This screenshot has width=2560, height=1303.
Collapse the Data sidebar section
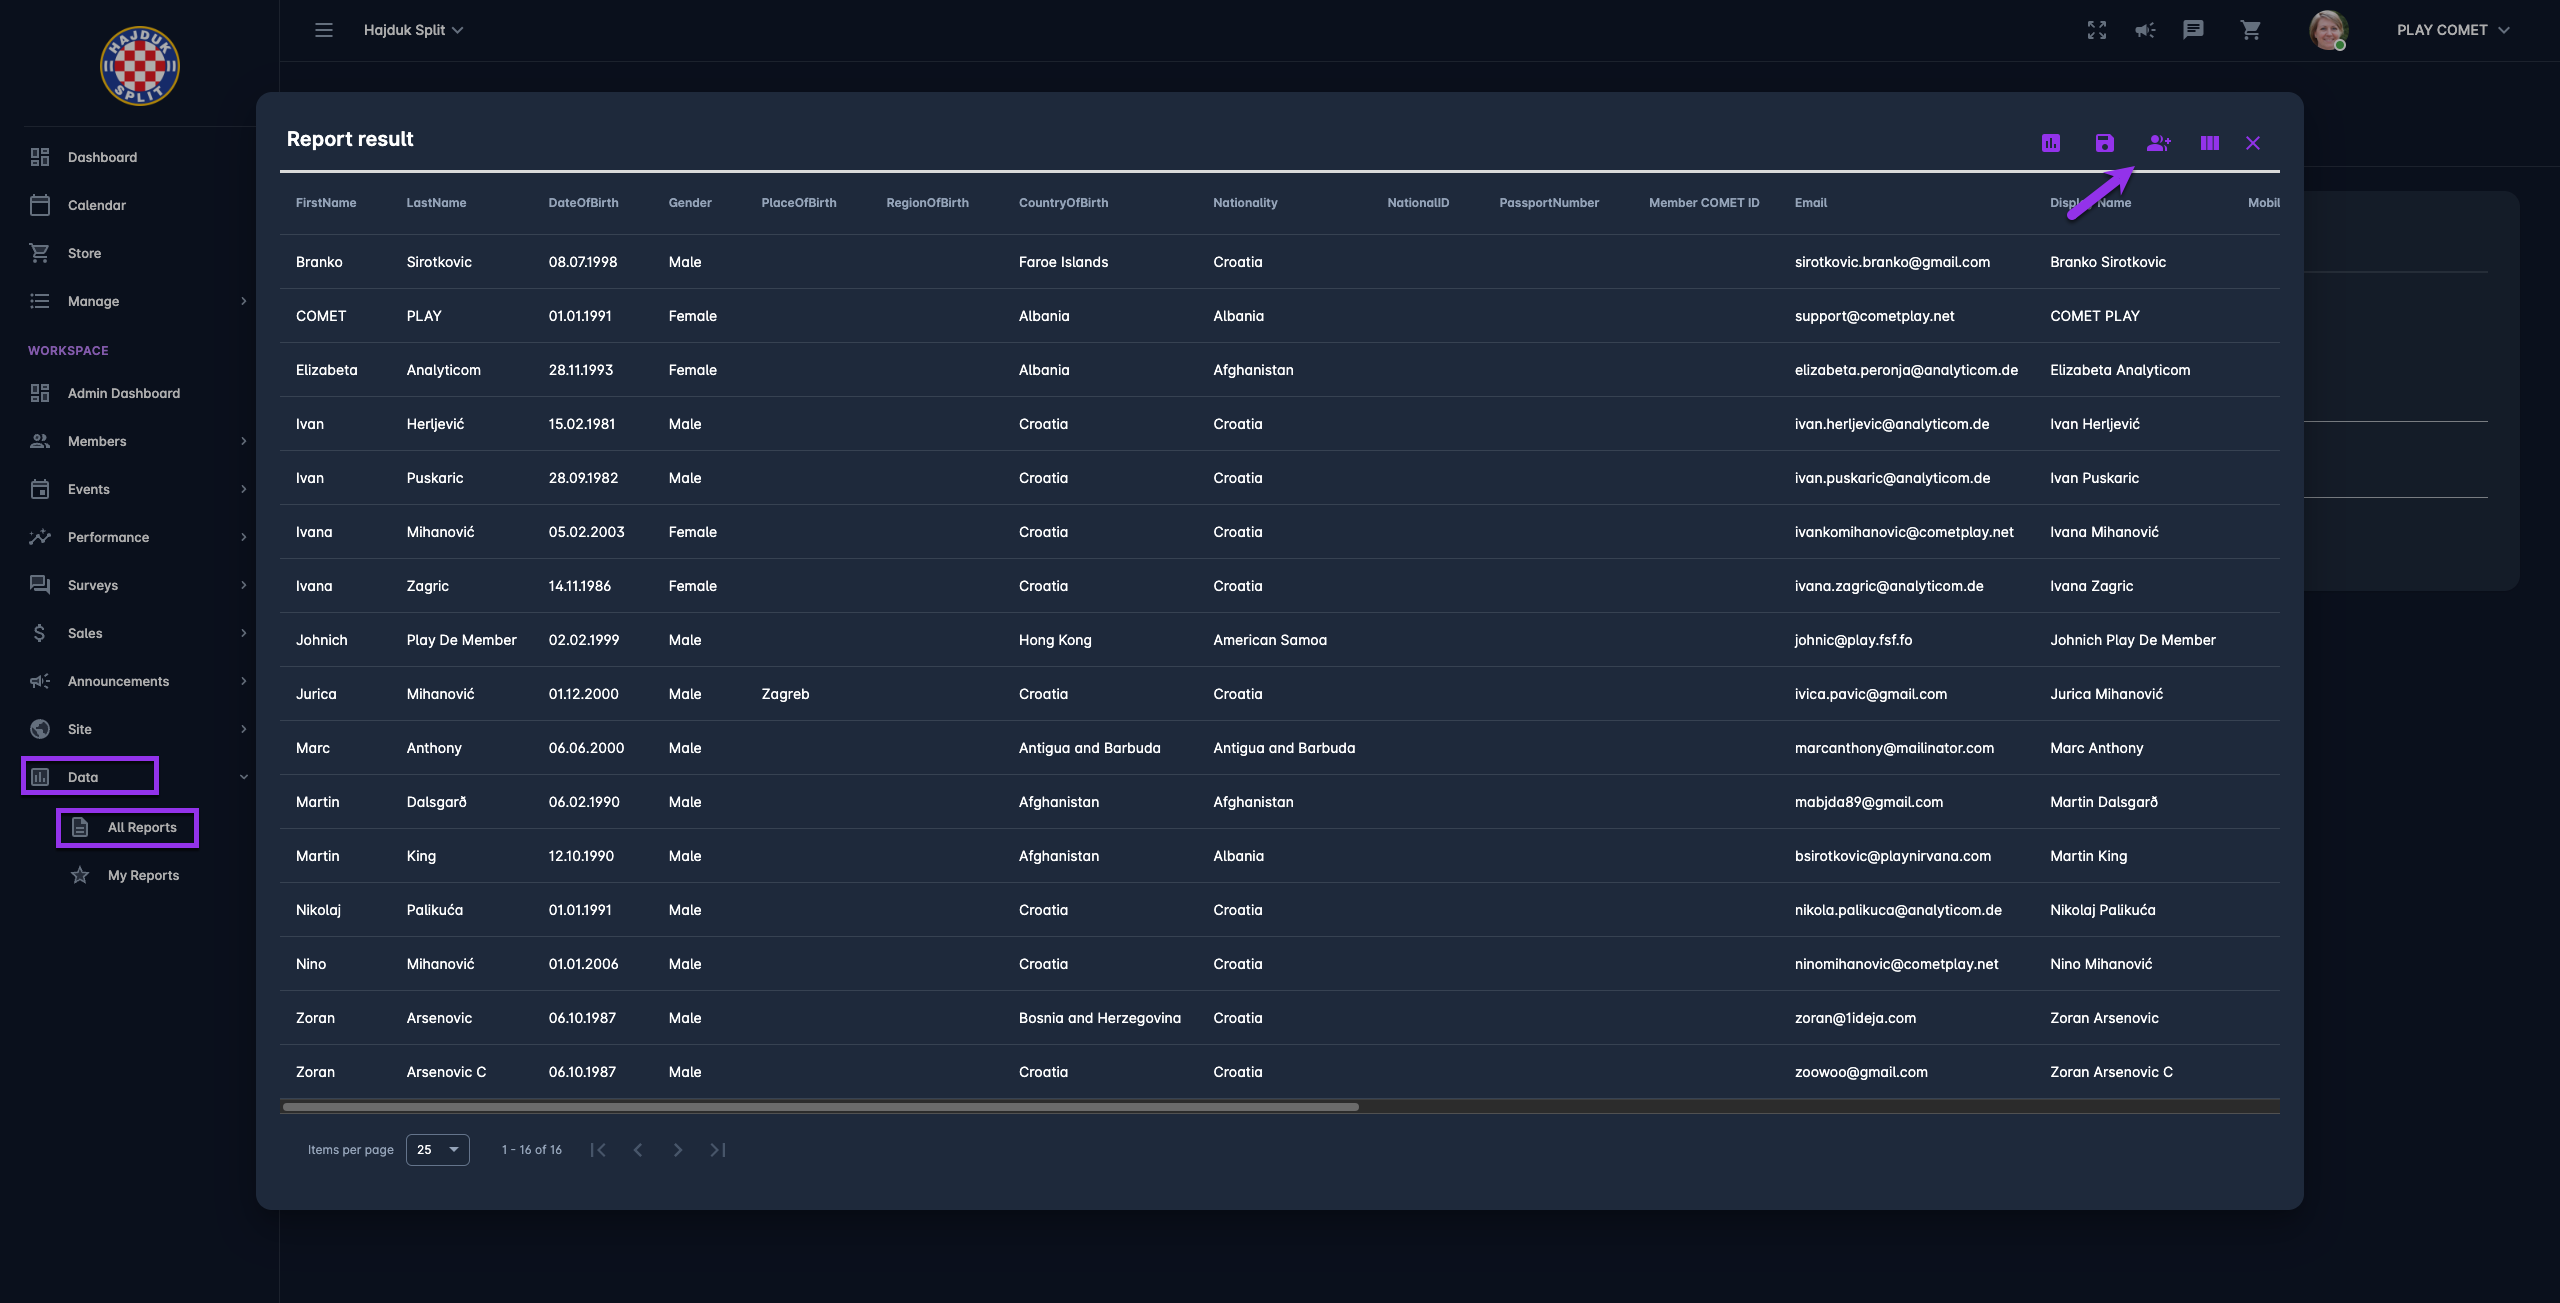243,777
